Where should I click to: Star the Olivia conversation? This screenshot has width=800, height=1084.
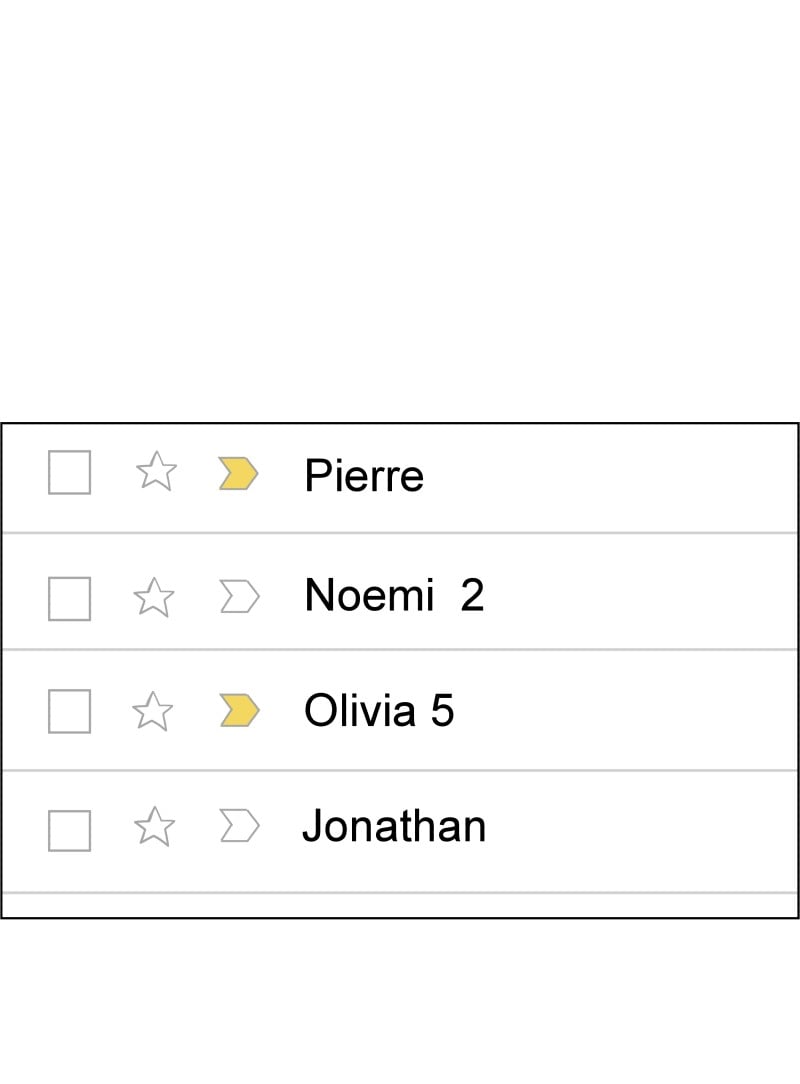tap(152, 711)
